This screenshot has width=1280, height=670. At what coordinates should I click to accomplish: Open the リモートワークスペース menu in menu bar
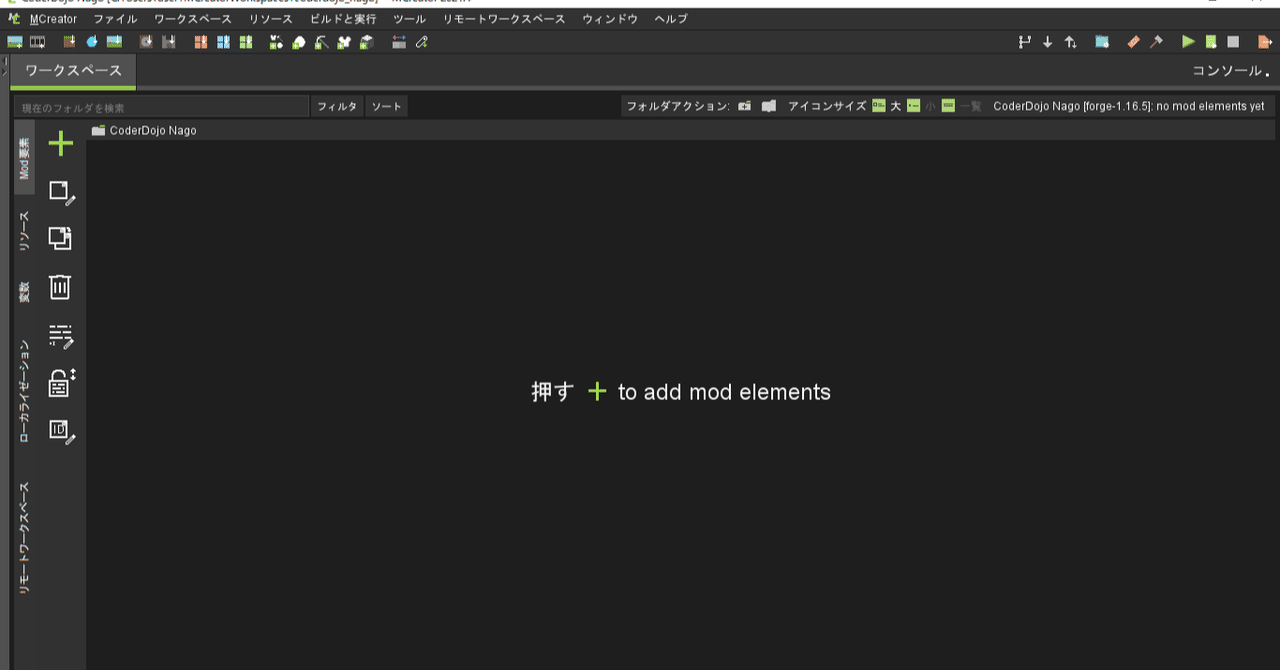(x=504, y=19)
